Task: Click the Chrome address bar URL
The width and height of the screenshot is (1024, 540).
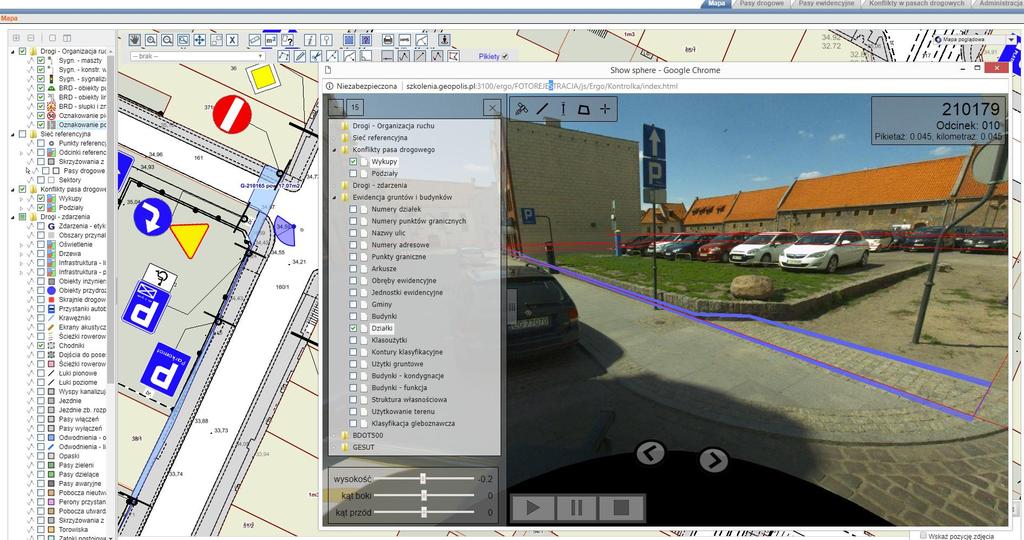Action: pyautogui.click(x=542, y=86)
